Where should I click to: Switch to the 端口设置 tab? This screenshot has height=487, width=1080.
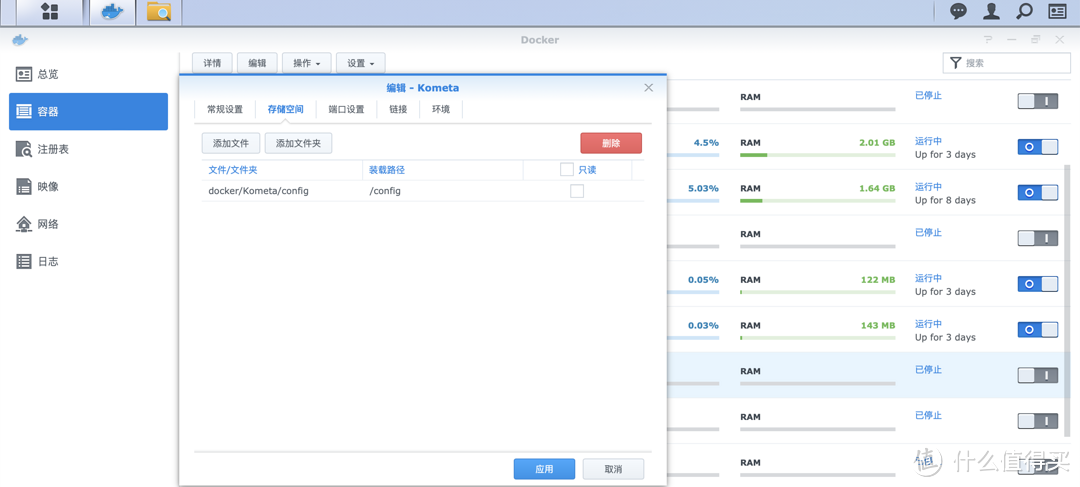click(346, 110)
